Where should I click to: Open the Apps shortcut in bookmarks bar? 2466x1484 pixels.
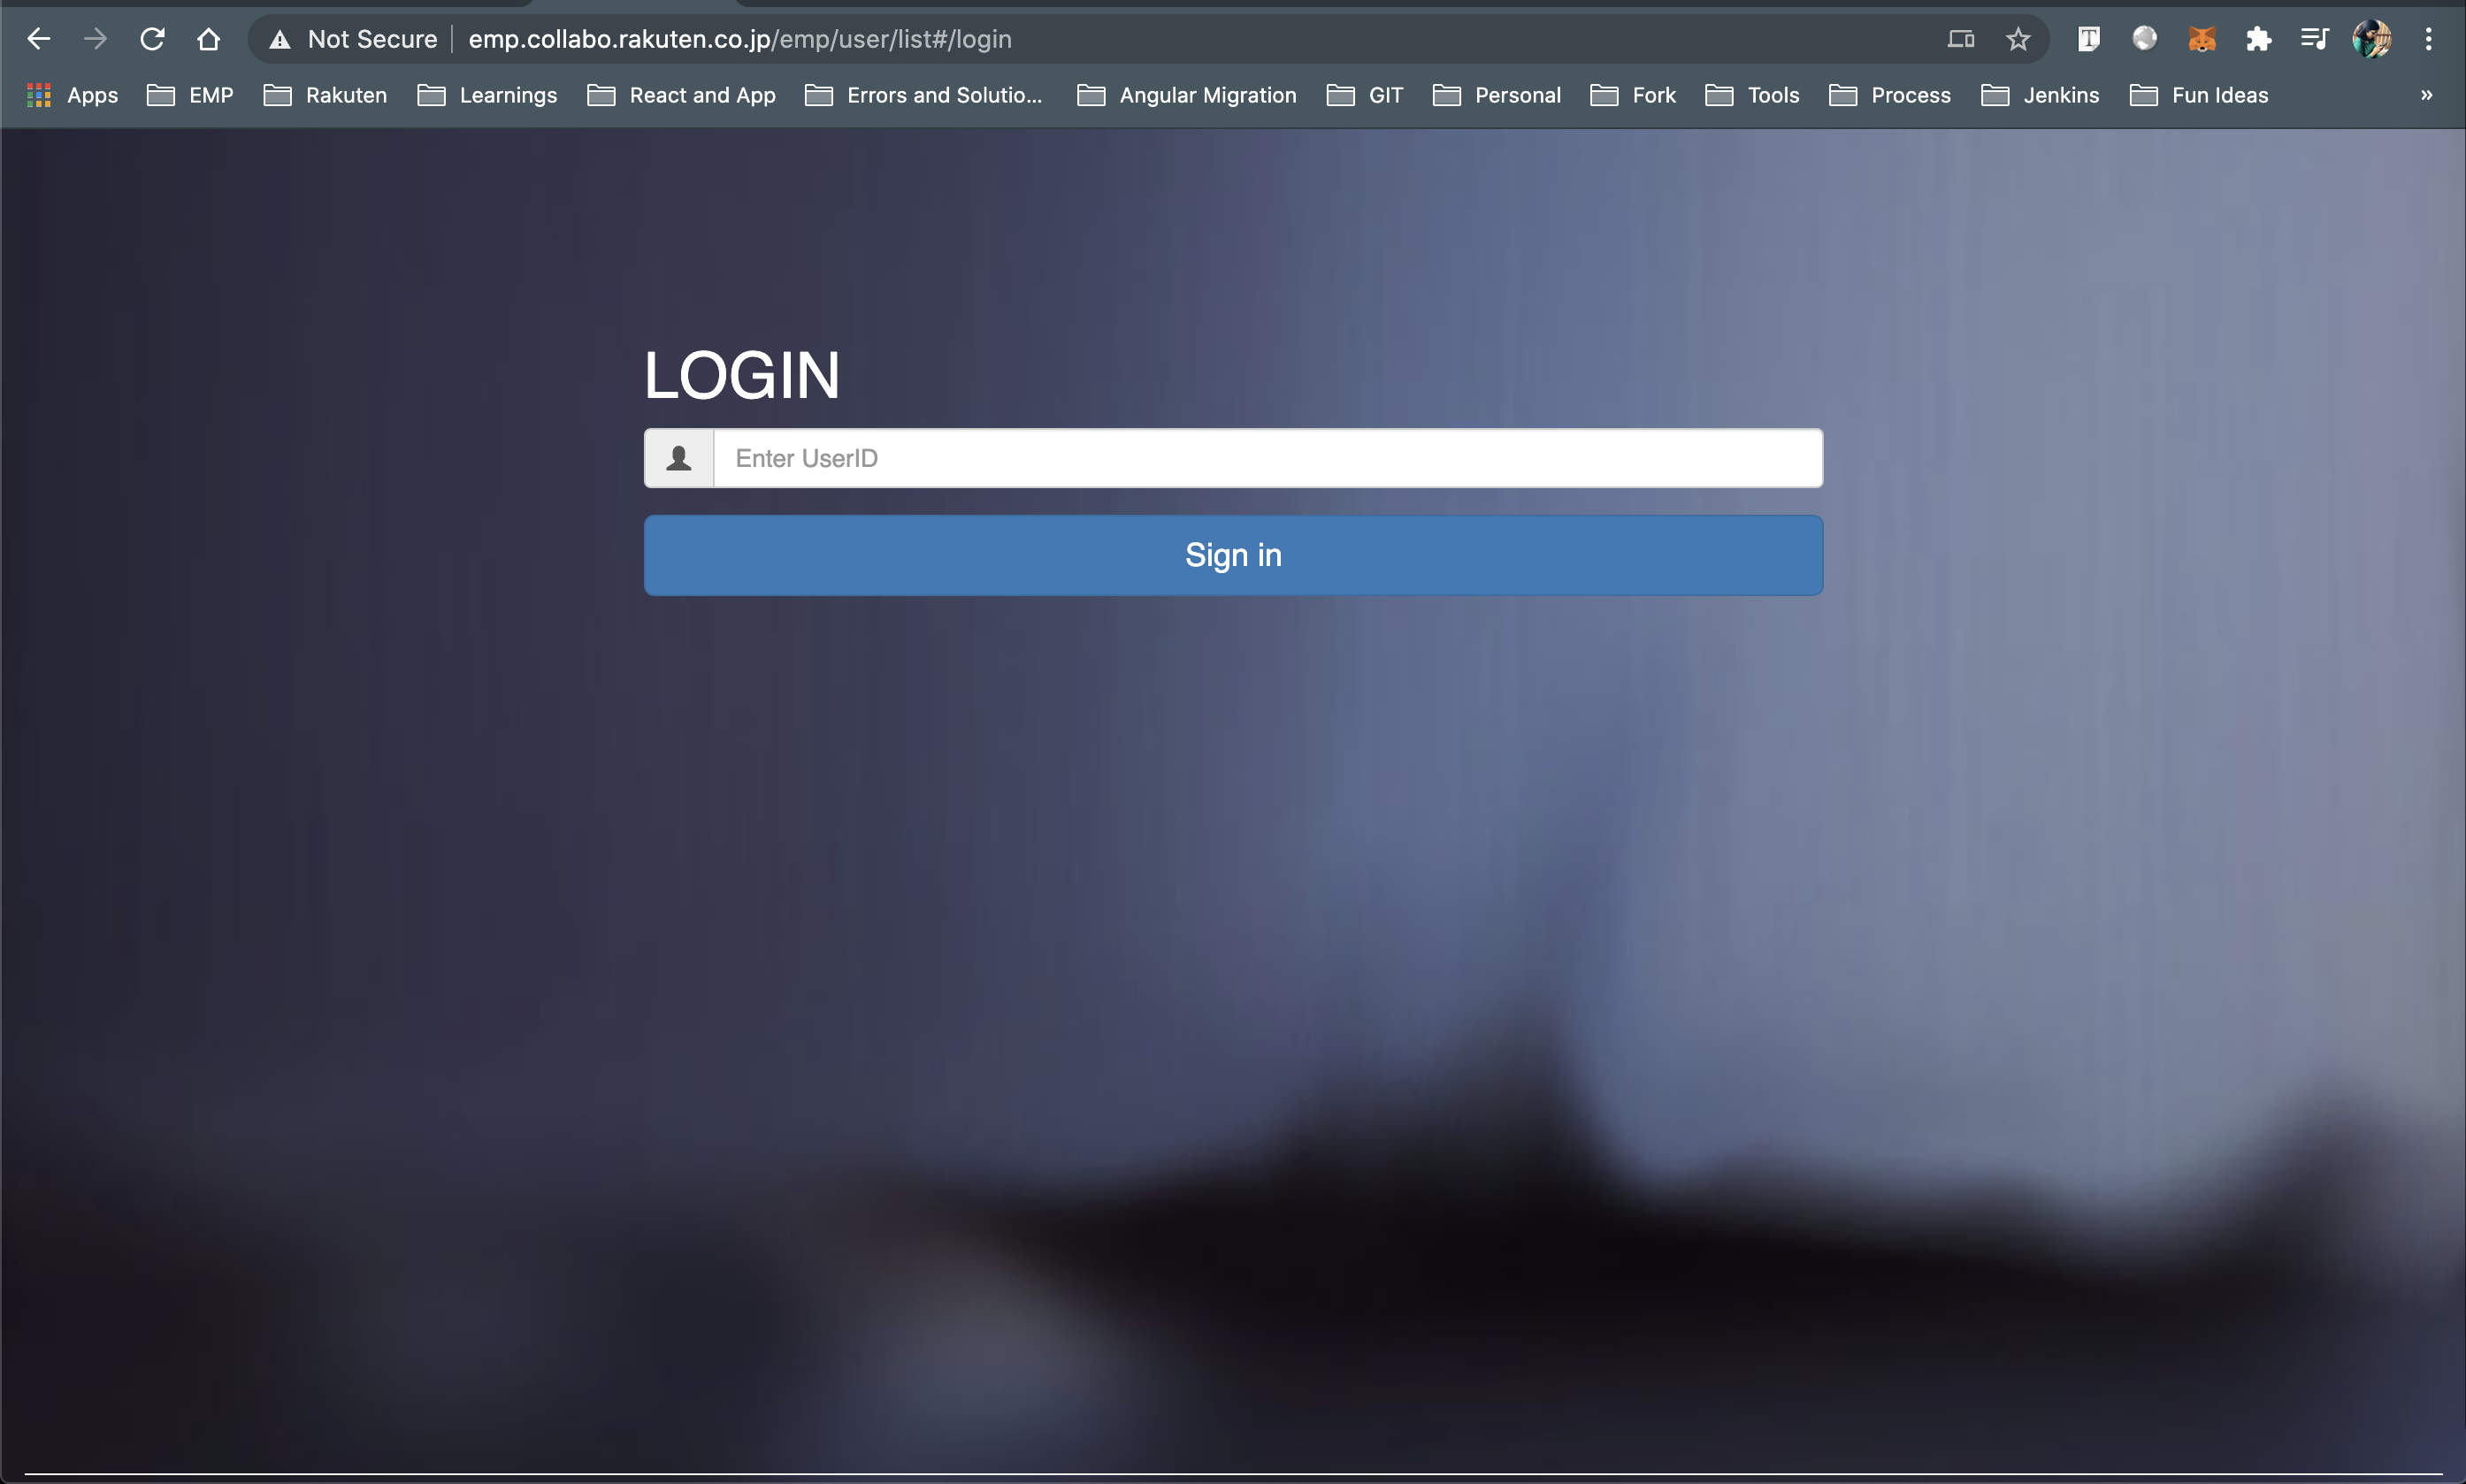pos(73,95)
